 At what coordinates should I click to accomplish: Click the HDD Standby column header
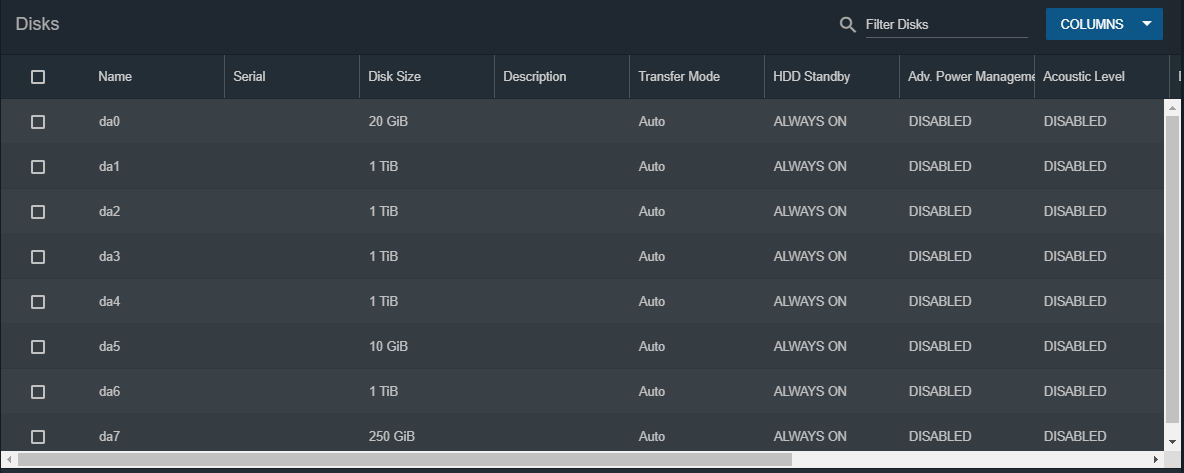[812, 76]
